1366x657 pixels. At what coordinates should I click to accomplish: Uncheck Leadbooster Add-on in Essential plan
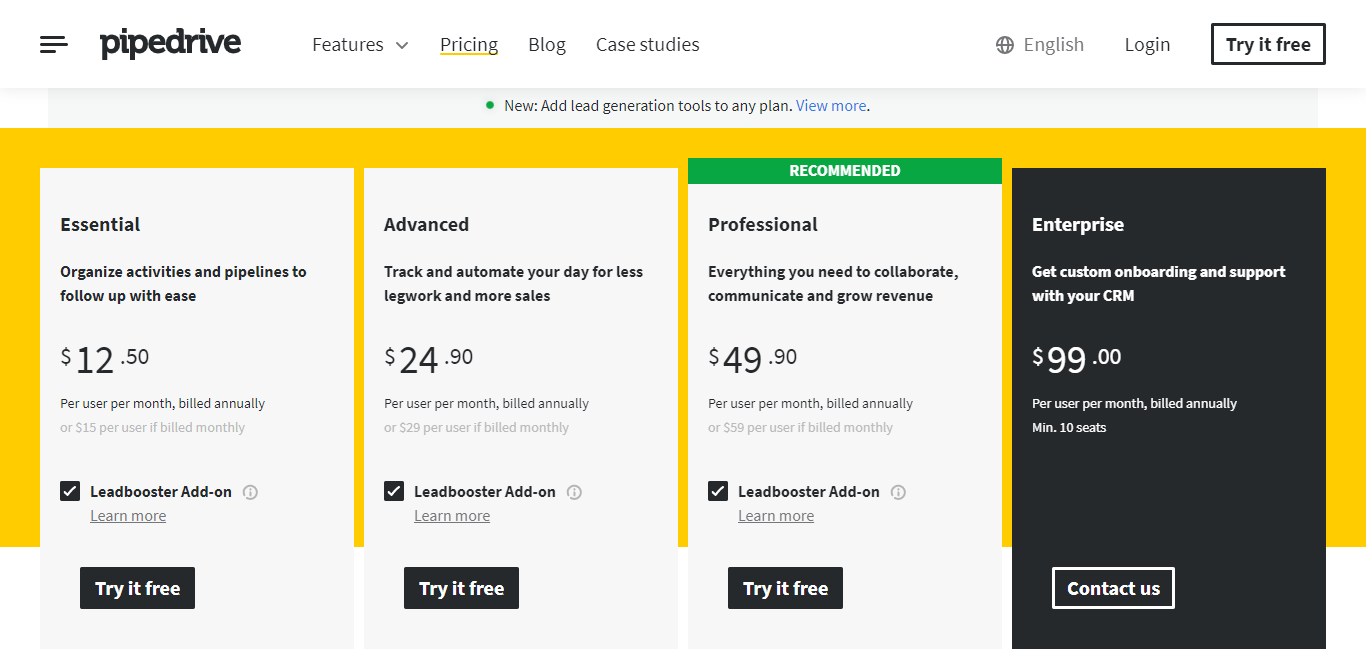pos(70,491)
